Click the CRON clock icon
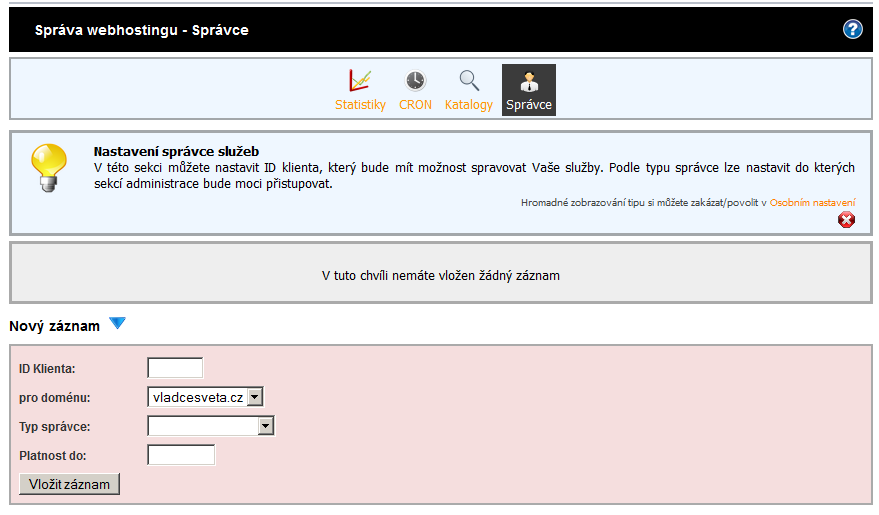The image size is (879, 515). [415, 81]
